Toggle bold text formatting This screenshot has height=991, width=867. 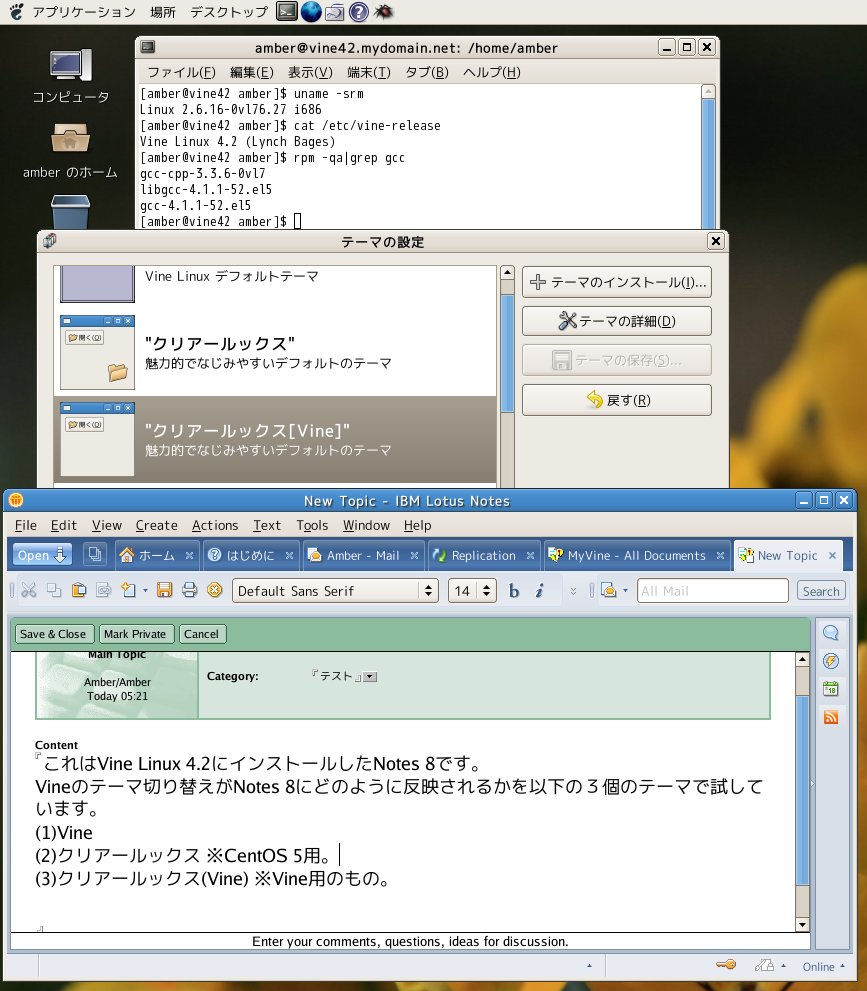514,591
